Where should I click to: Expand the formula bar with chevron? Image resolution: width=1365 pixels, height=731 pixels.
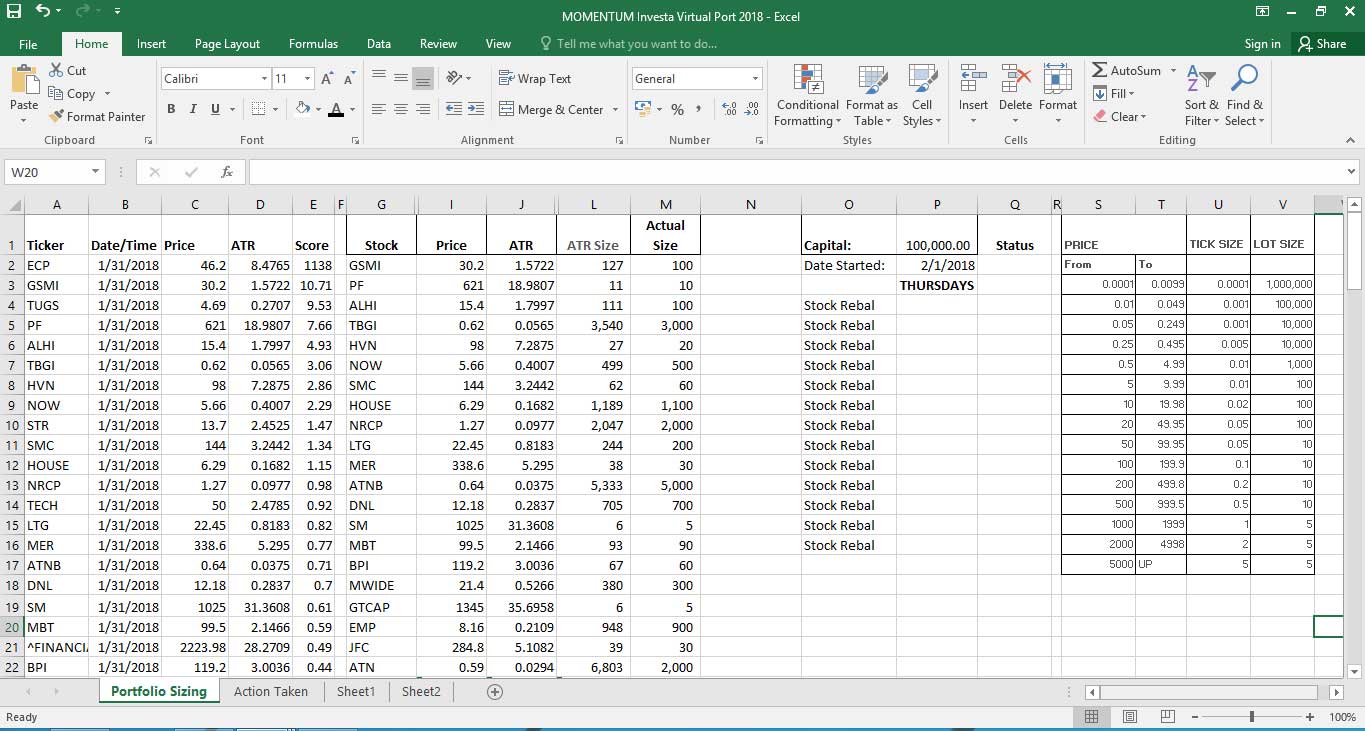(1351, 172)
